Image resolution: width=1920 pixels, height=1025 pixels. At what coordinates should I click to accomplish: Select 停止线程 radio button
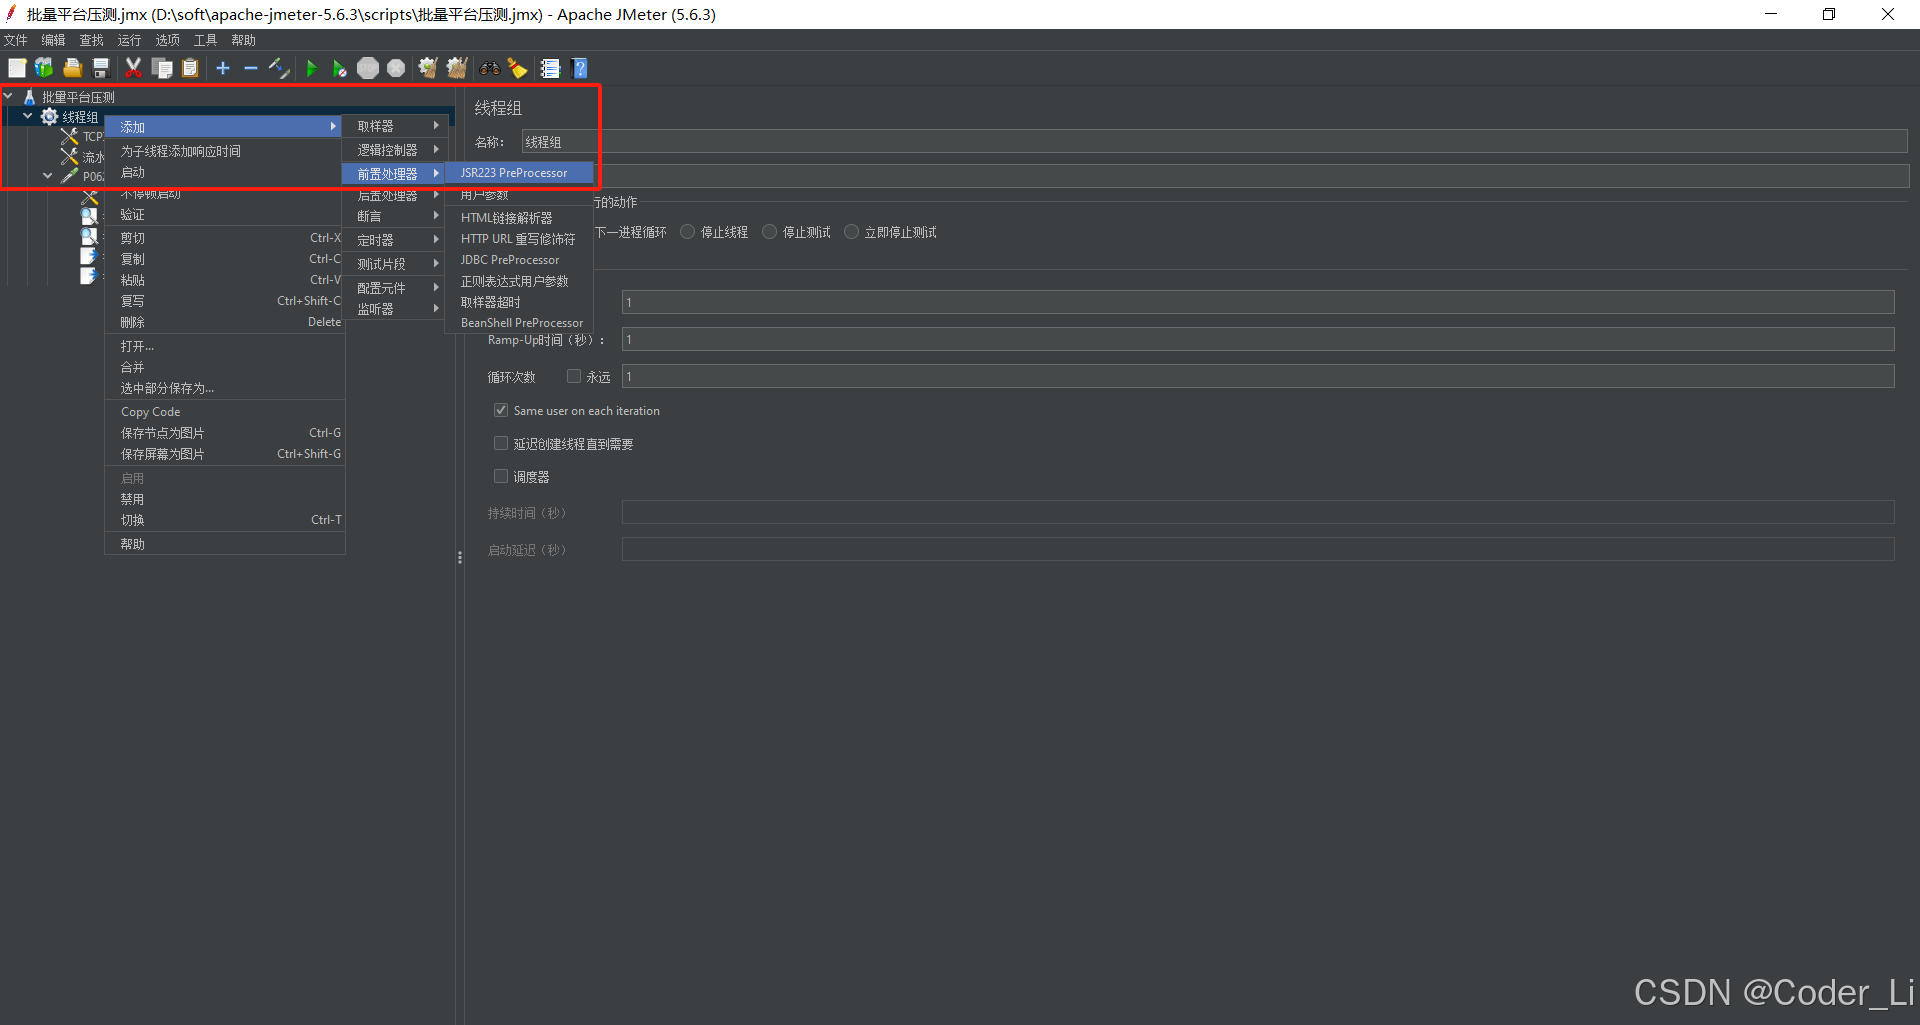click(688, 232)
